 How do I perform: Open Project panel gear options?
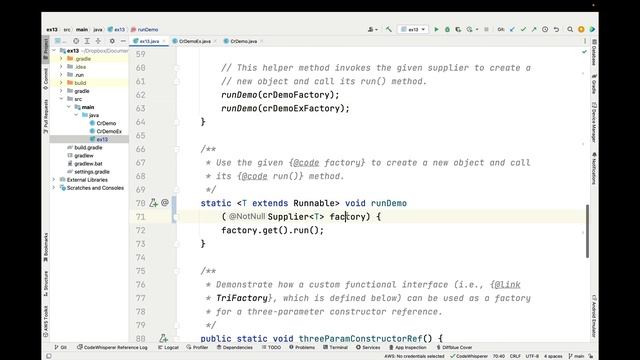pos(112,41)
